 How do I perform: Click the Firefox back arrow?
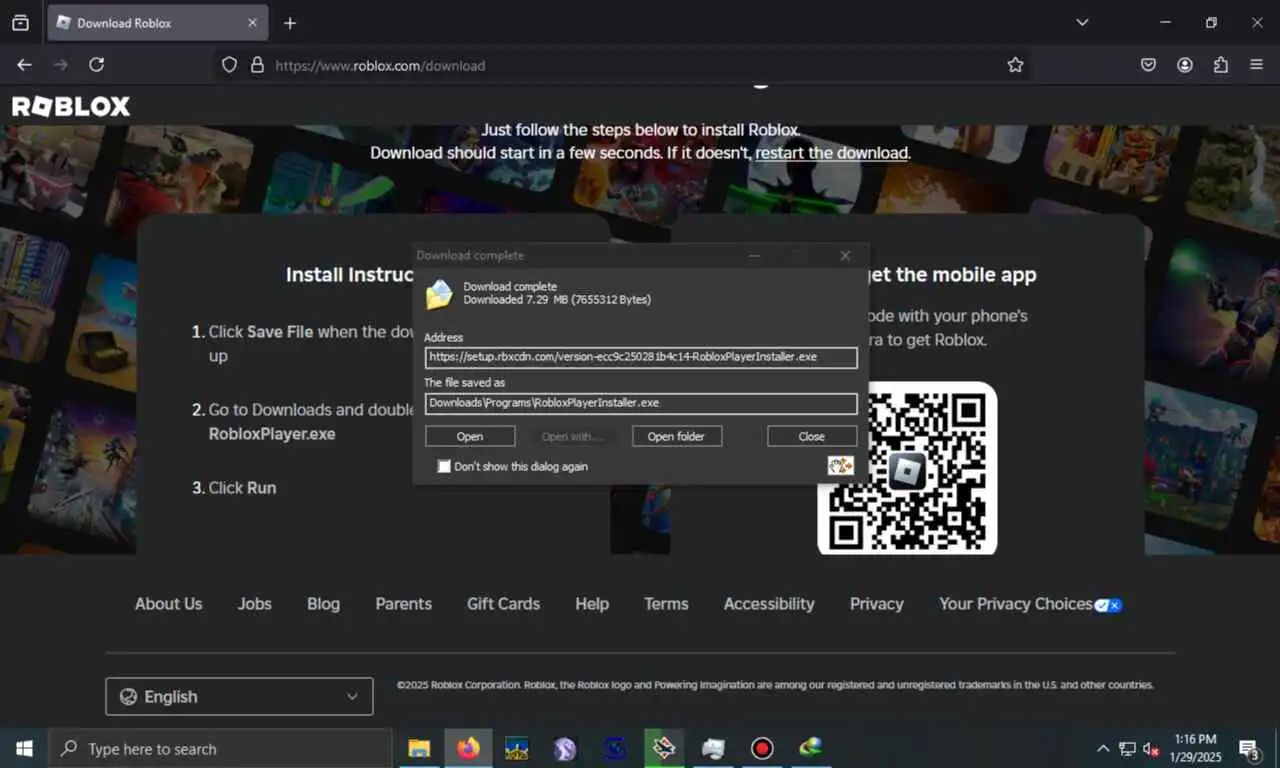(25, 65)
